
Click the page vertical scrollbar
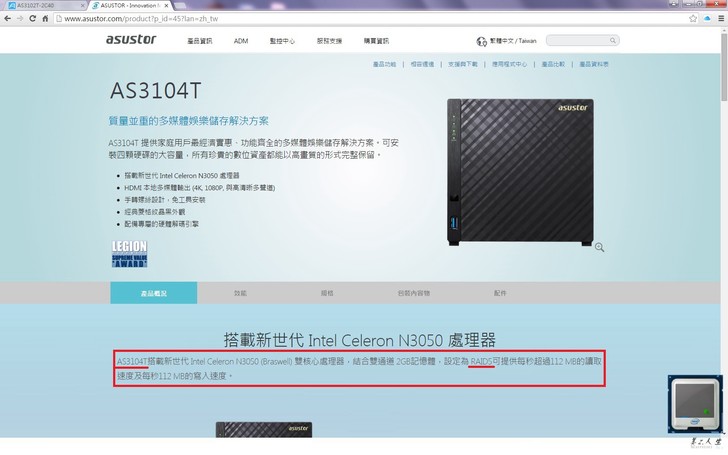pos(724,232)
